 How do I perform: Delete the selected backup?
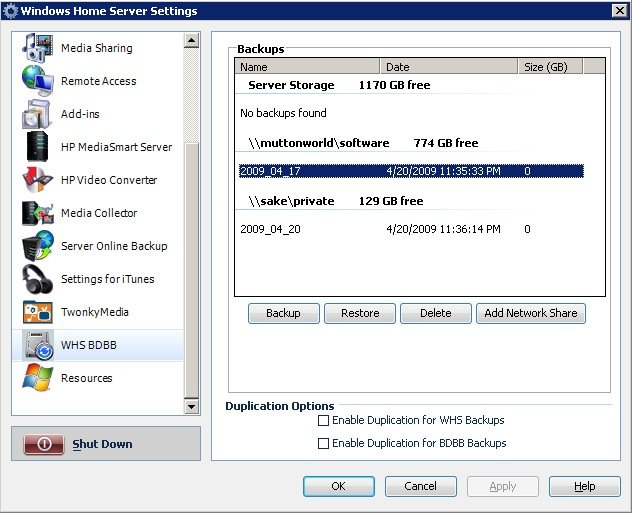(436, 313)
